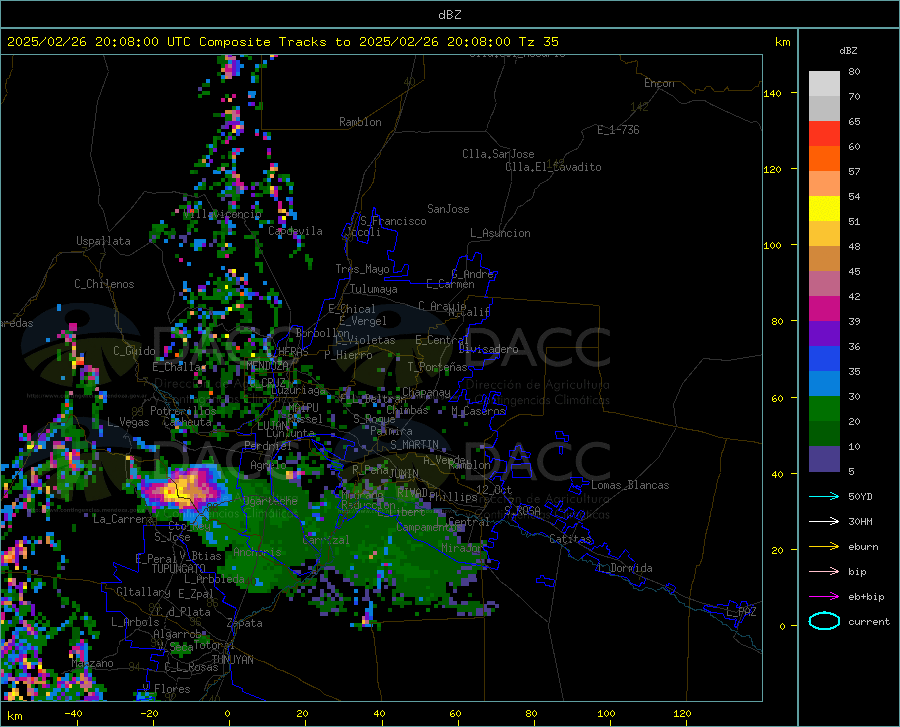Click the '140' tick on vertical km axis
Viewport: 900px width, 727px height.
pyautogui.click(x=772, y=93)
